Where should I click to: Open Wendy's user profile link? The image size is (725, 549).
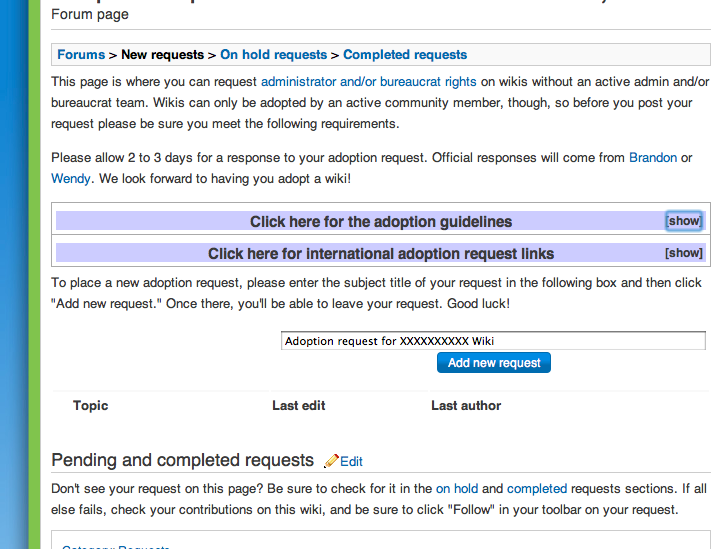click(70, 179)
